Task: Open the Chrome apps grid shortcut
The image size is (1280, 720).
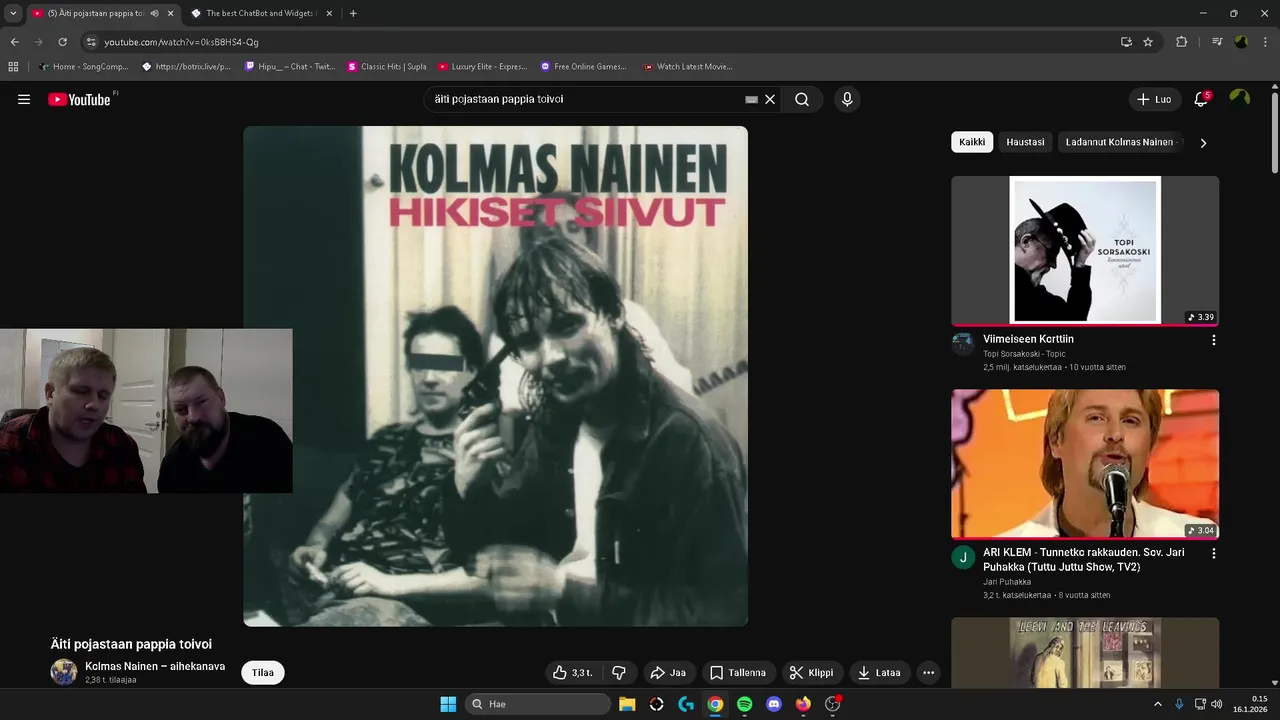Action: (x=13, y=67)
